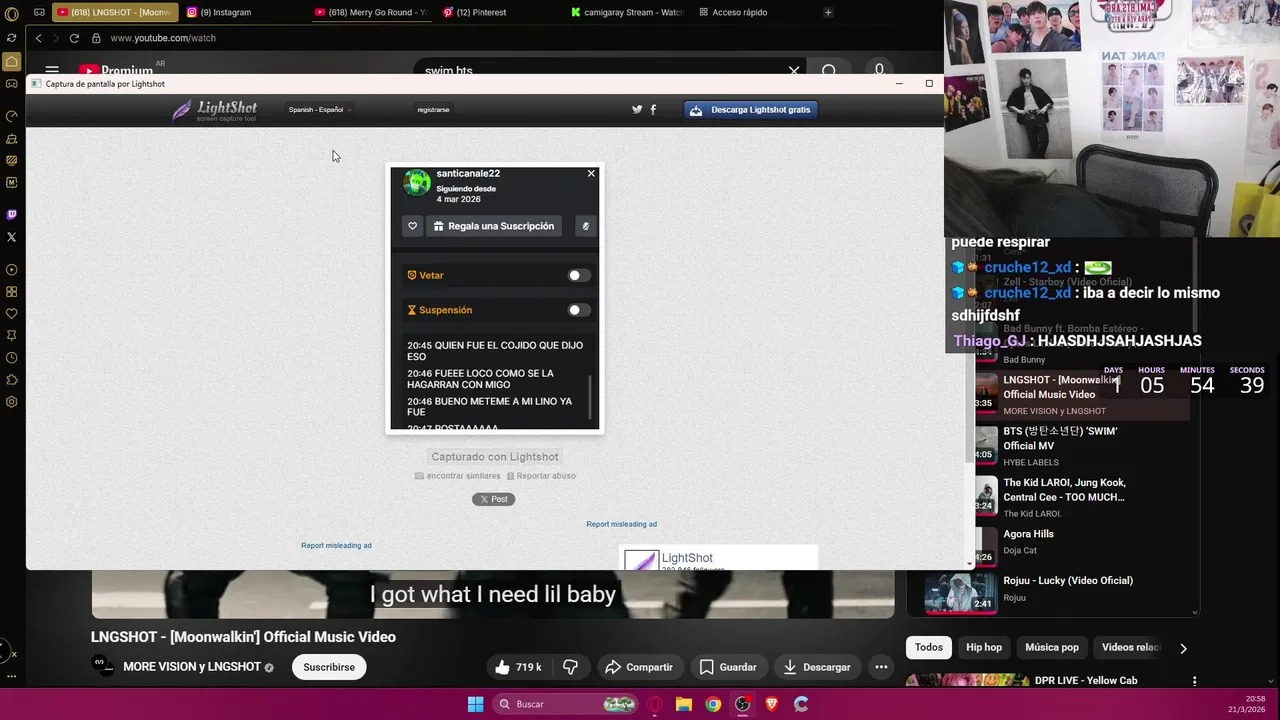Open the four-squares Speed Dial sidebar icon
Viewport: 1280px width, 720px height.
[12, 292]
